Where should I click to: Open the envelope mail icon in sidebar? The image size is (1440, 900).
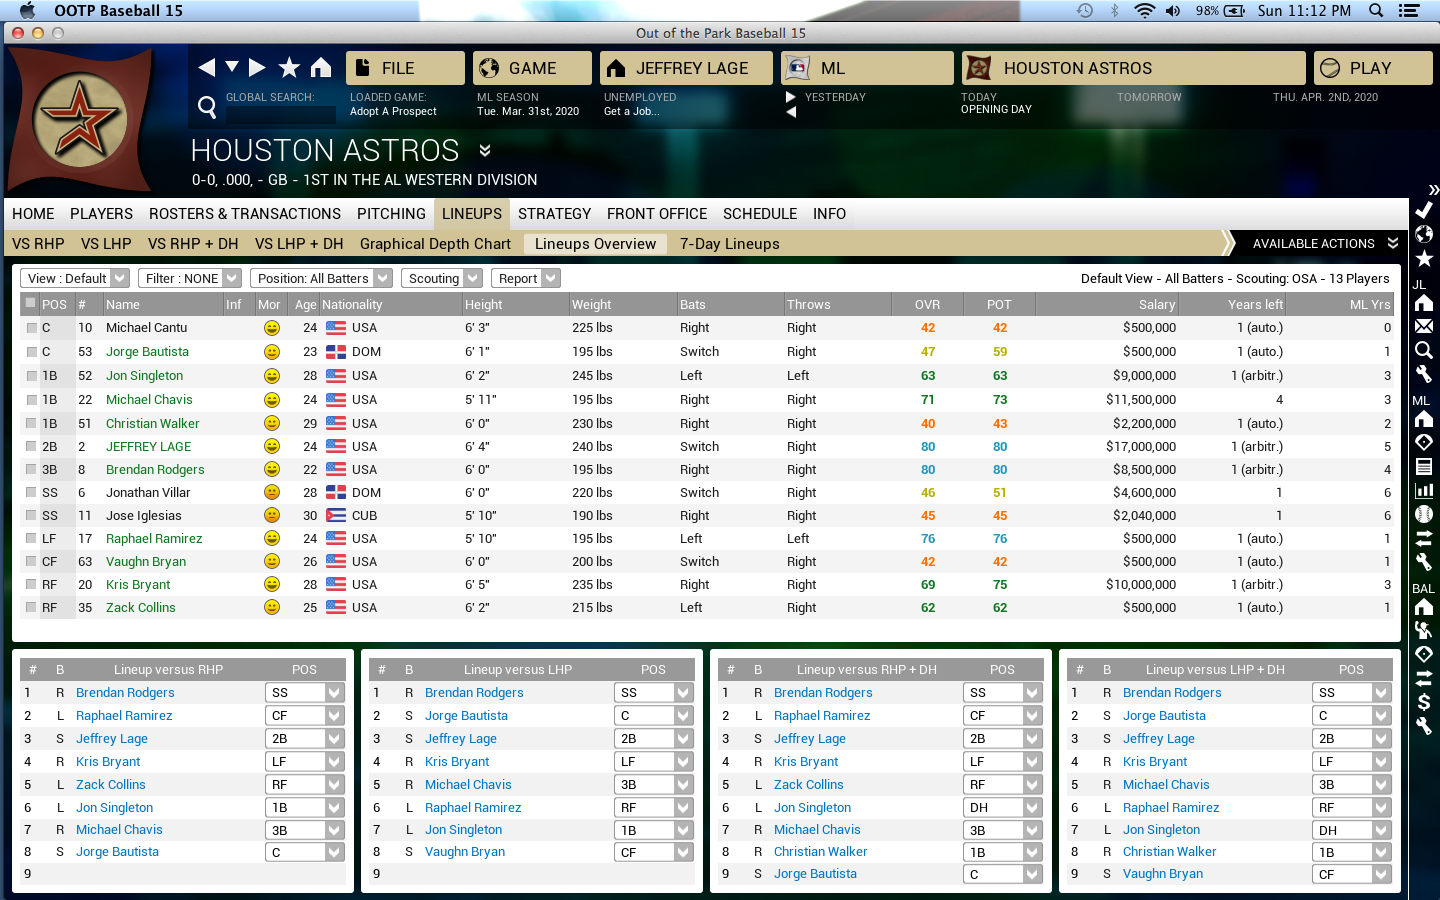[1424, 326]
